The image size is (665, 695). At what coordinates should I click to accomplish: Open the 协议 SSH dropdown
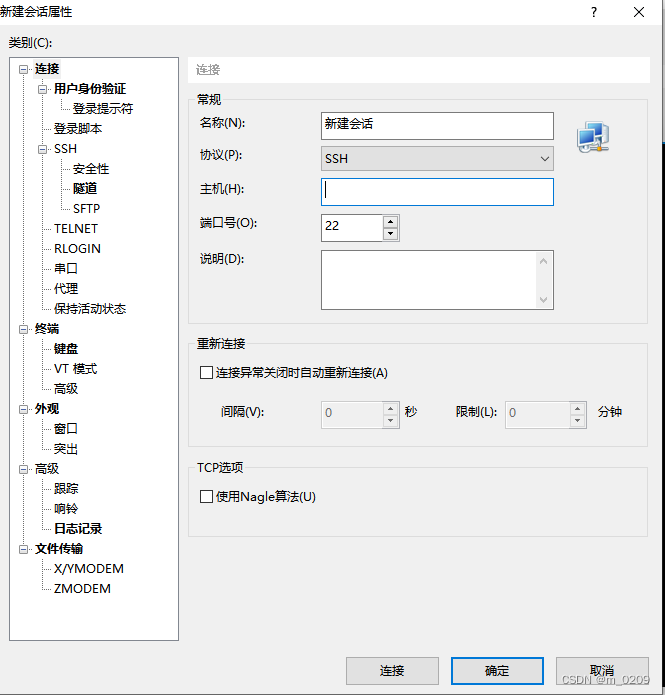pyautogui.click(x=437, y=159)
